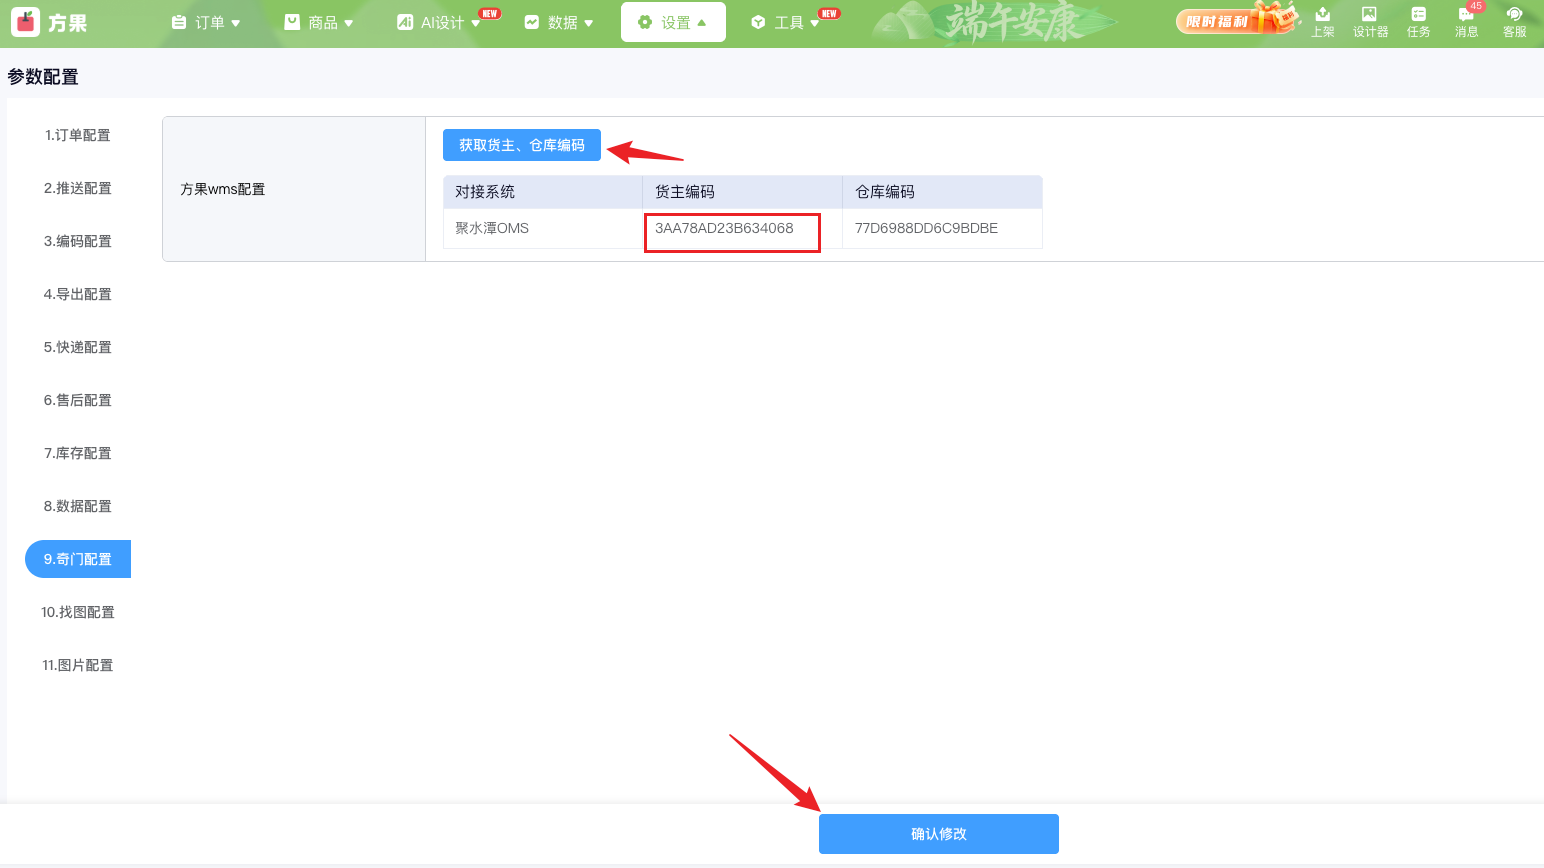Switch to 7.库存配置 tab
Image resolution: width=1544 pixels, height=868 pixels.
pos(78,453)
